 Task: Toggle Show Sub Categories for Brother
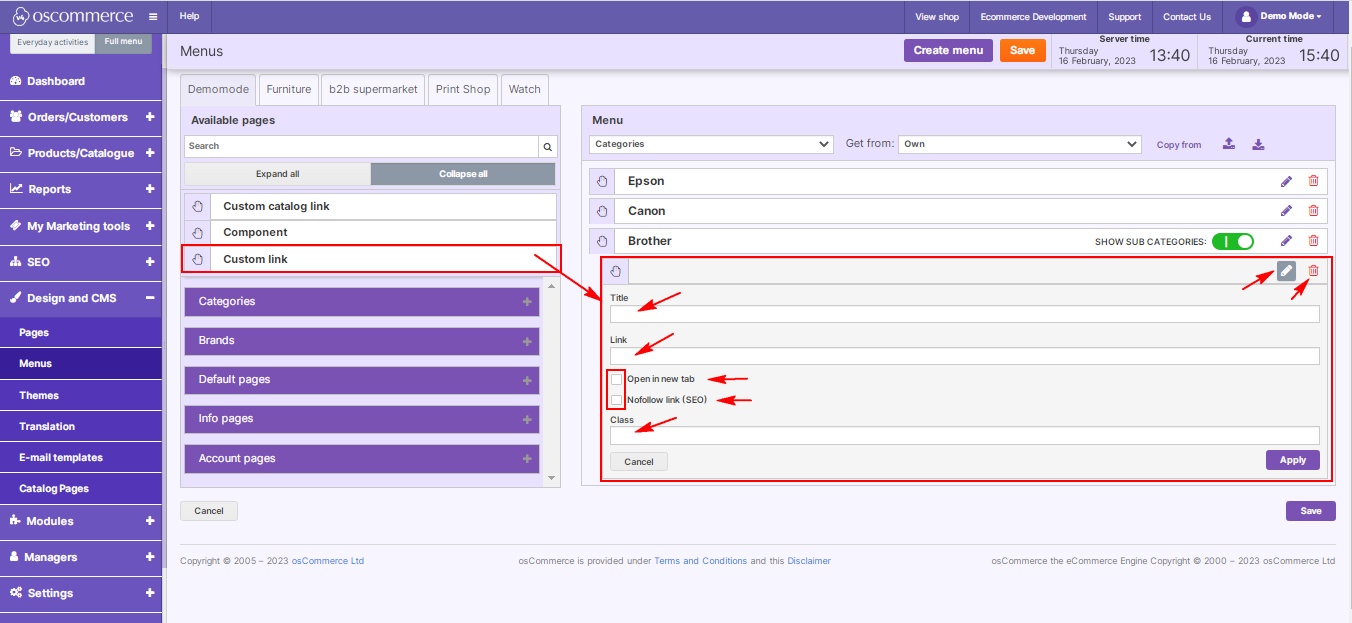1233,241
